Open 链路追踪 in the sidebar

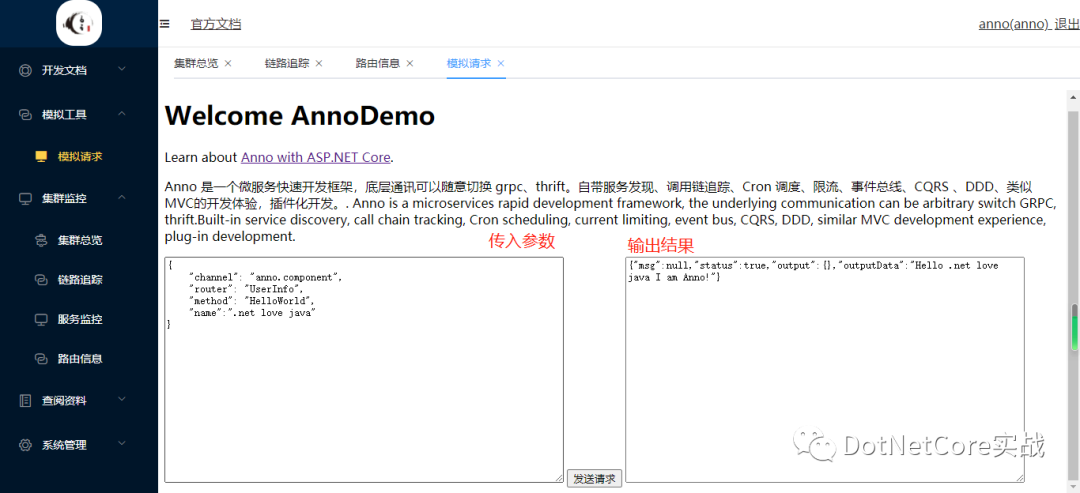80,280
